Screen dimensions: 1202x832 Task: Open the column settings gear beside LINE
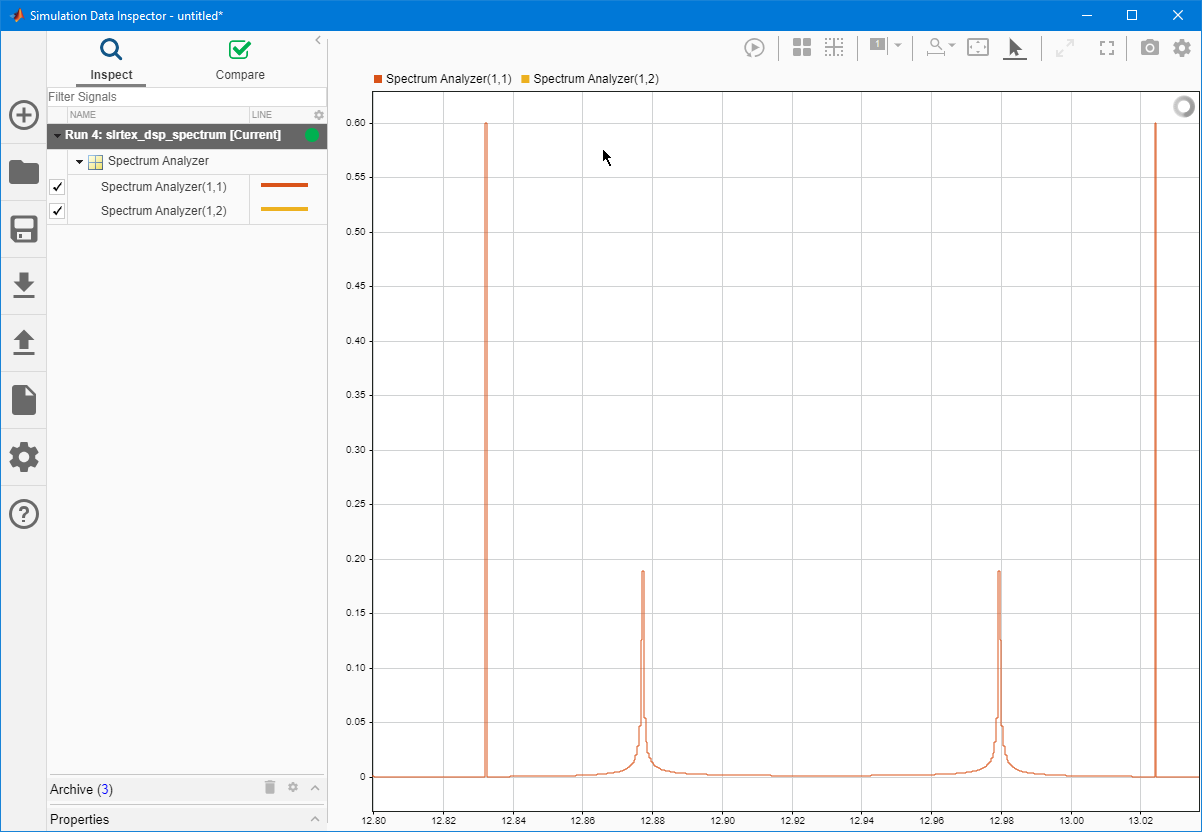coord(319,115)
